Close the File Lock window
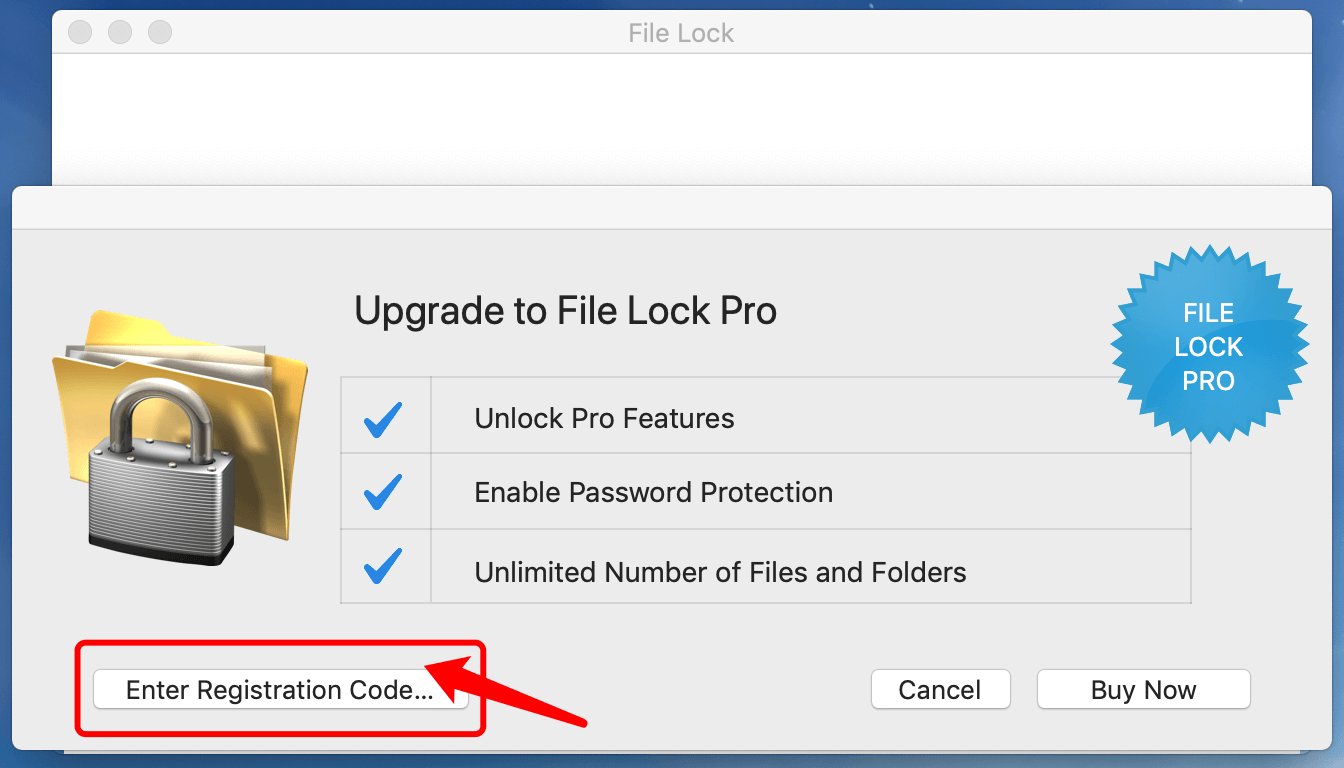Image resolution: width=1344 pixels, height=768 pixels. tap(80, 32)
